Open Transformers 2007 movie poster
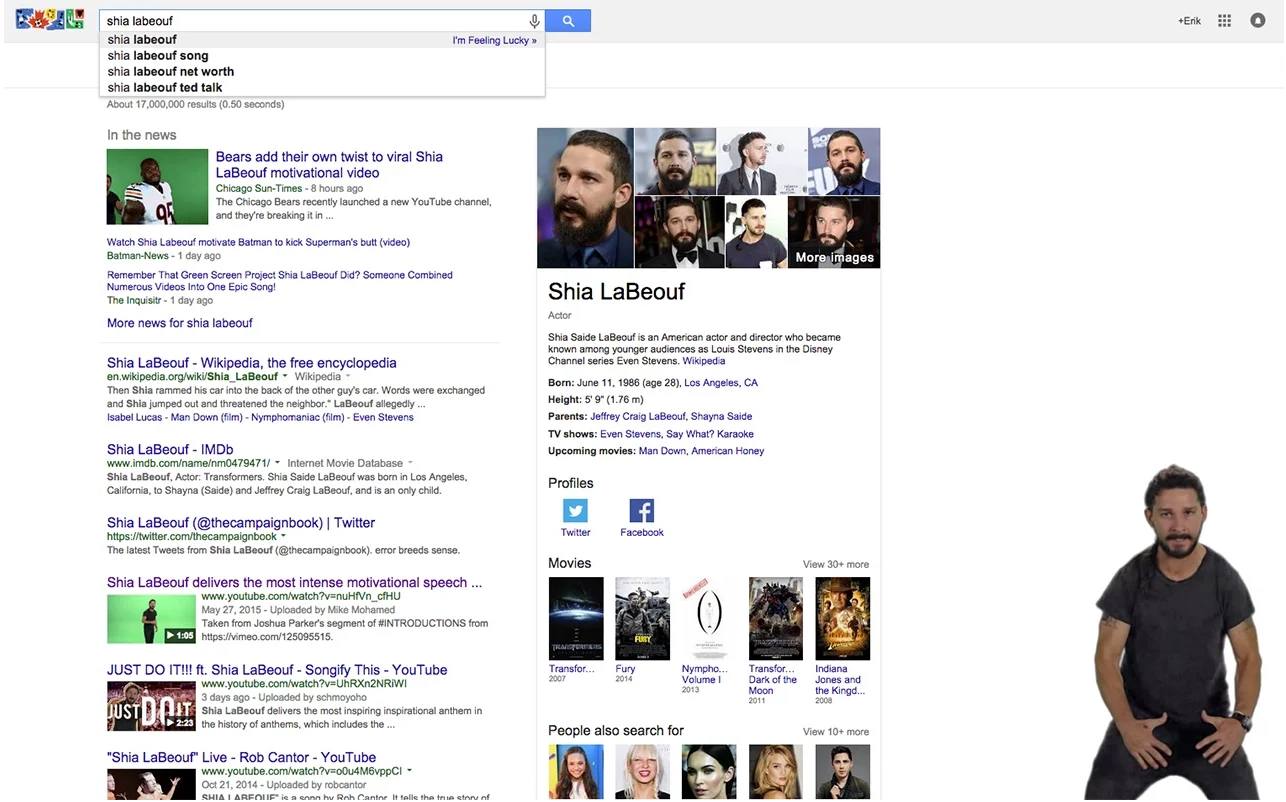This screenshot has width=1286, height=802. point(576,618)
